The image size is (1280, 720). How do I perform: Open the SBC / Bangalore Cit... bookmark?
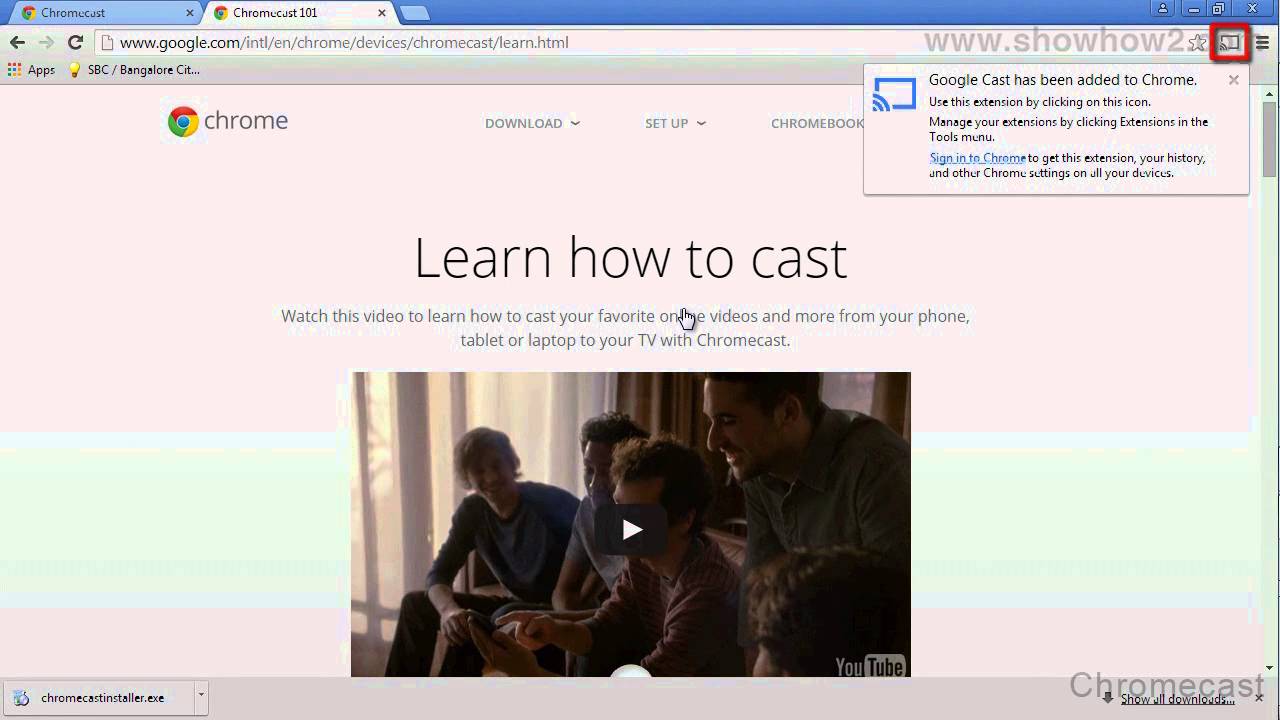point(133,70)
